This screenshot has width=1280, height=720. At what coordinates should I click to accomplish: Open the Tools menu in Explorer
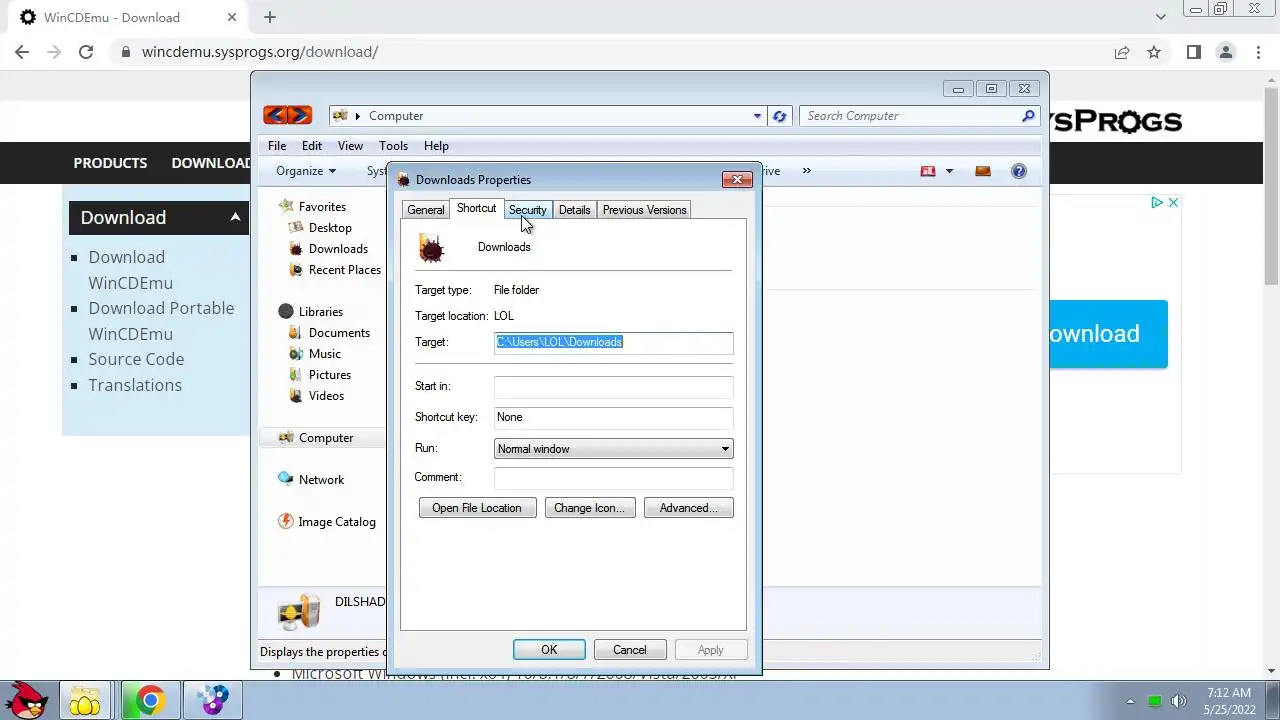click(x=393, y=146)
